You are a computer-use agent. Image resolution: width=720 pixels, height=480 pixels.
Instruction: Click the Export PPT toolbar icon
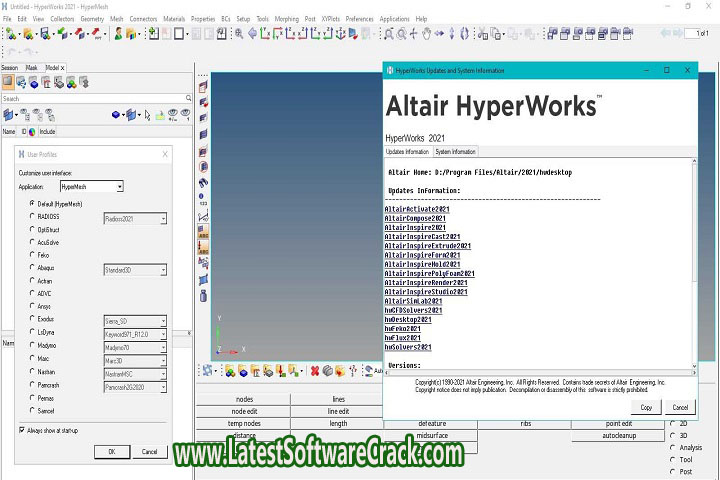pyautogui.click(x=97, y=34)
